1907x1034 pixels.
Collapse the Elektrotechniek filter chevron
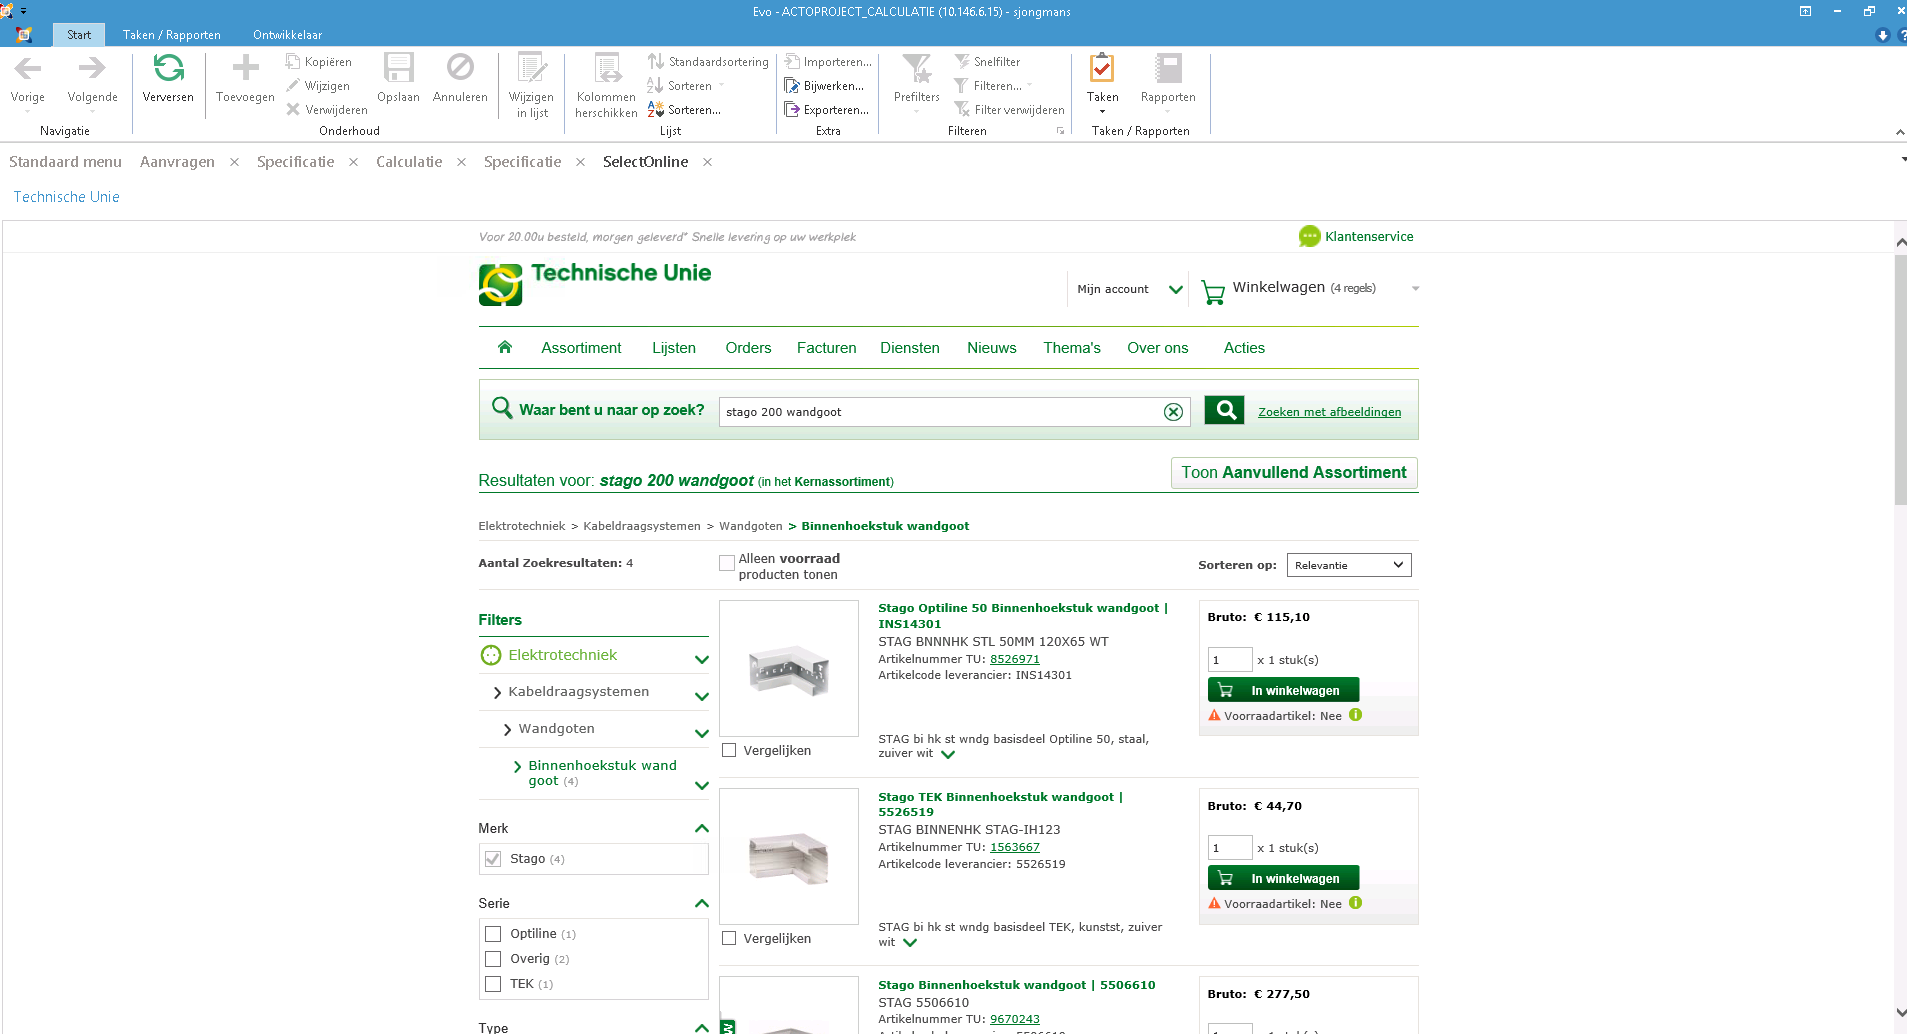click(x=701, y=659)
